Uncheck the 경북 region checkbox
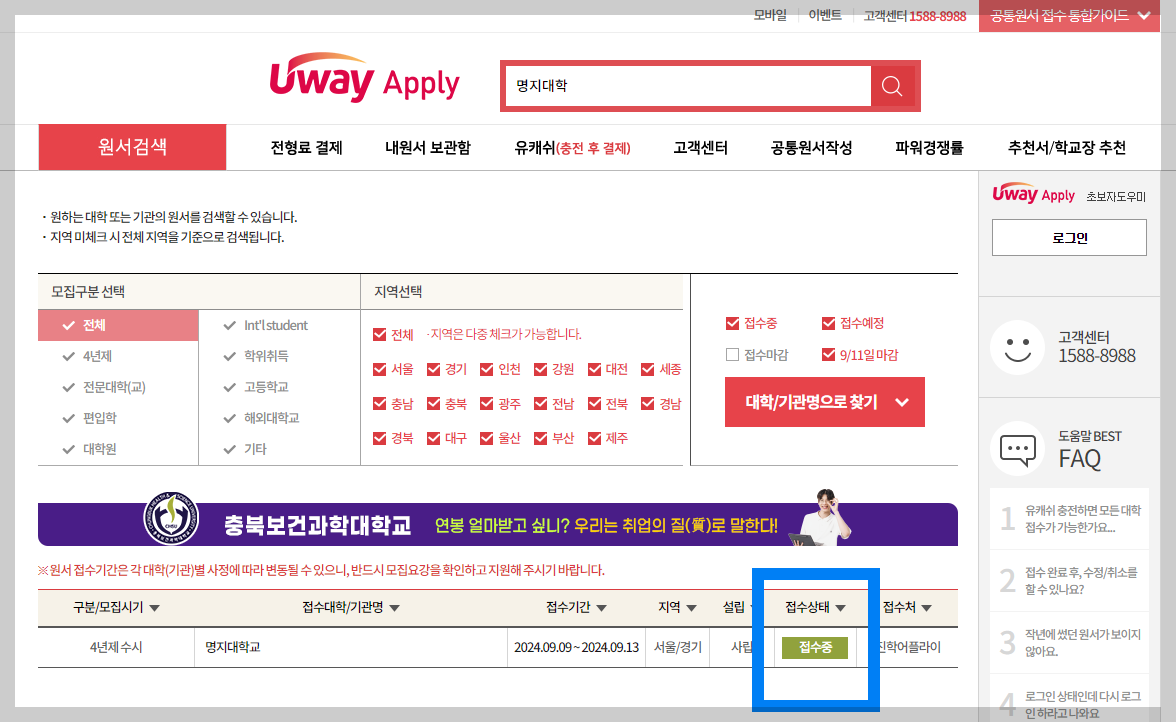This screenshot has width=1176, height=722. point(380,438)
